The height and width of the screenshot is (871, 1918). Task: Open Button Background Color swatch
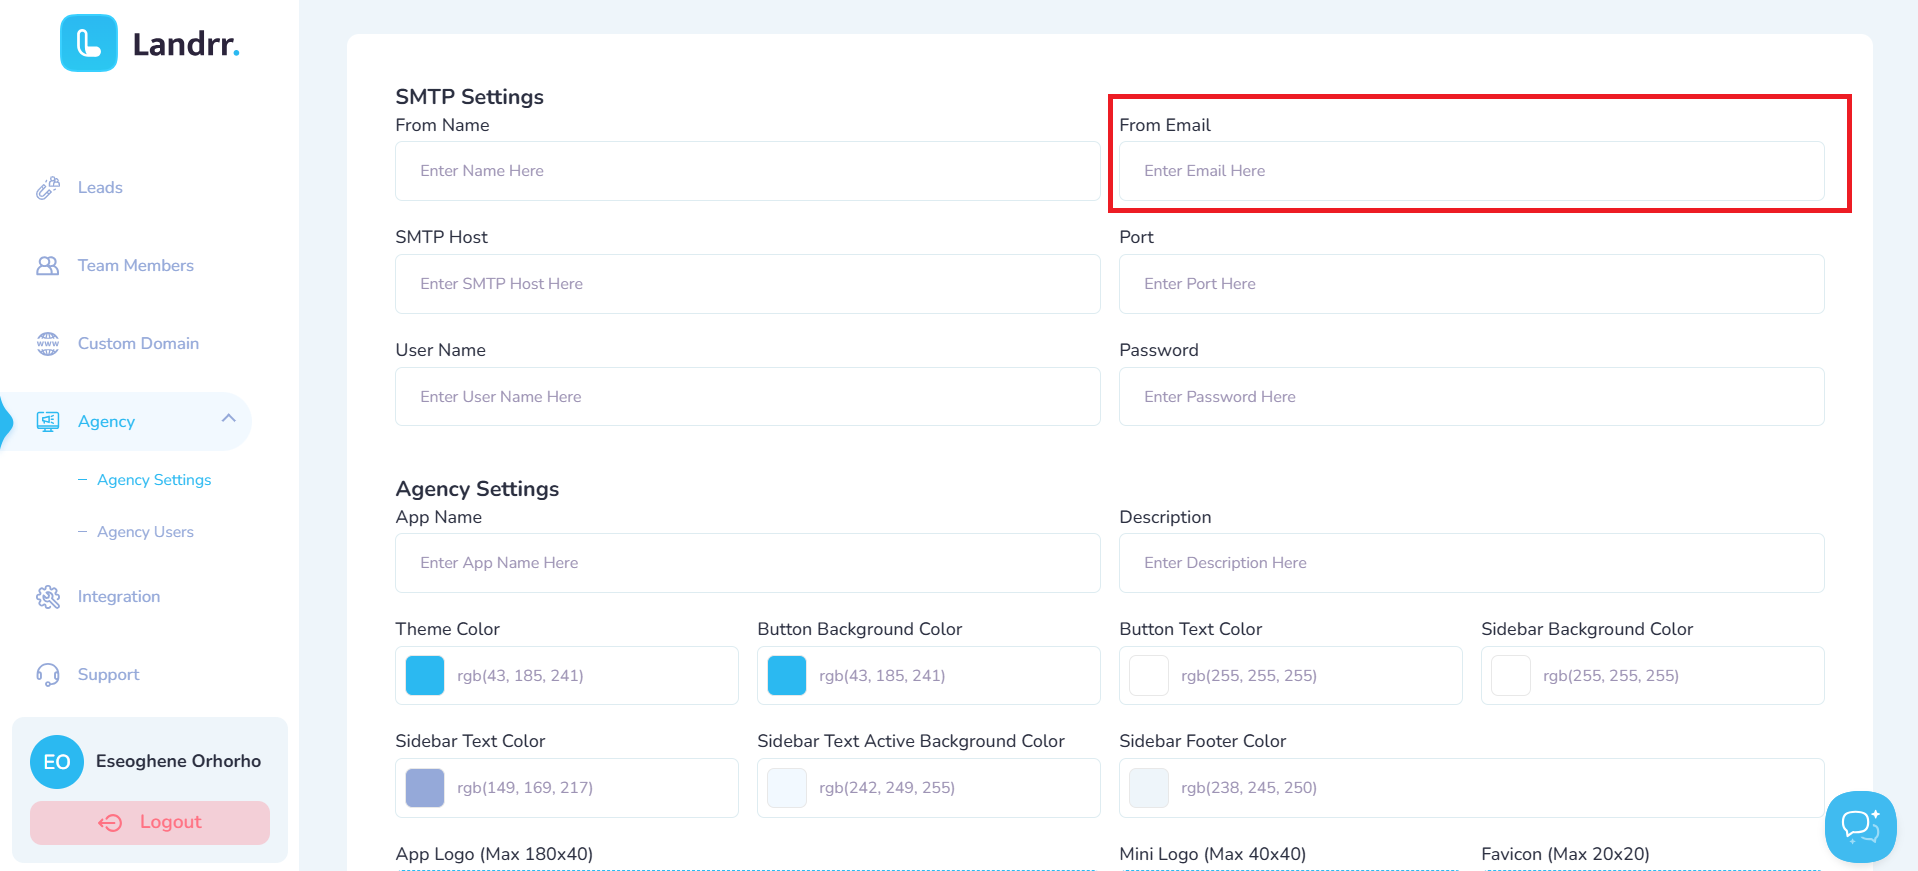[787, 676]
